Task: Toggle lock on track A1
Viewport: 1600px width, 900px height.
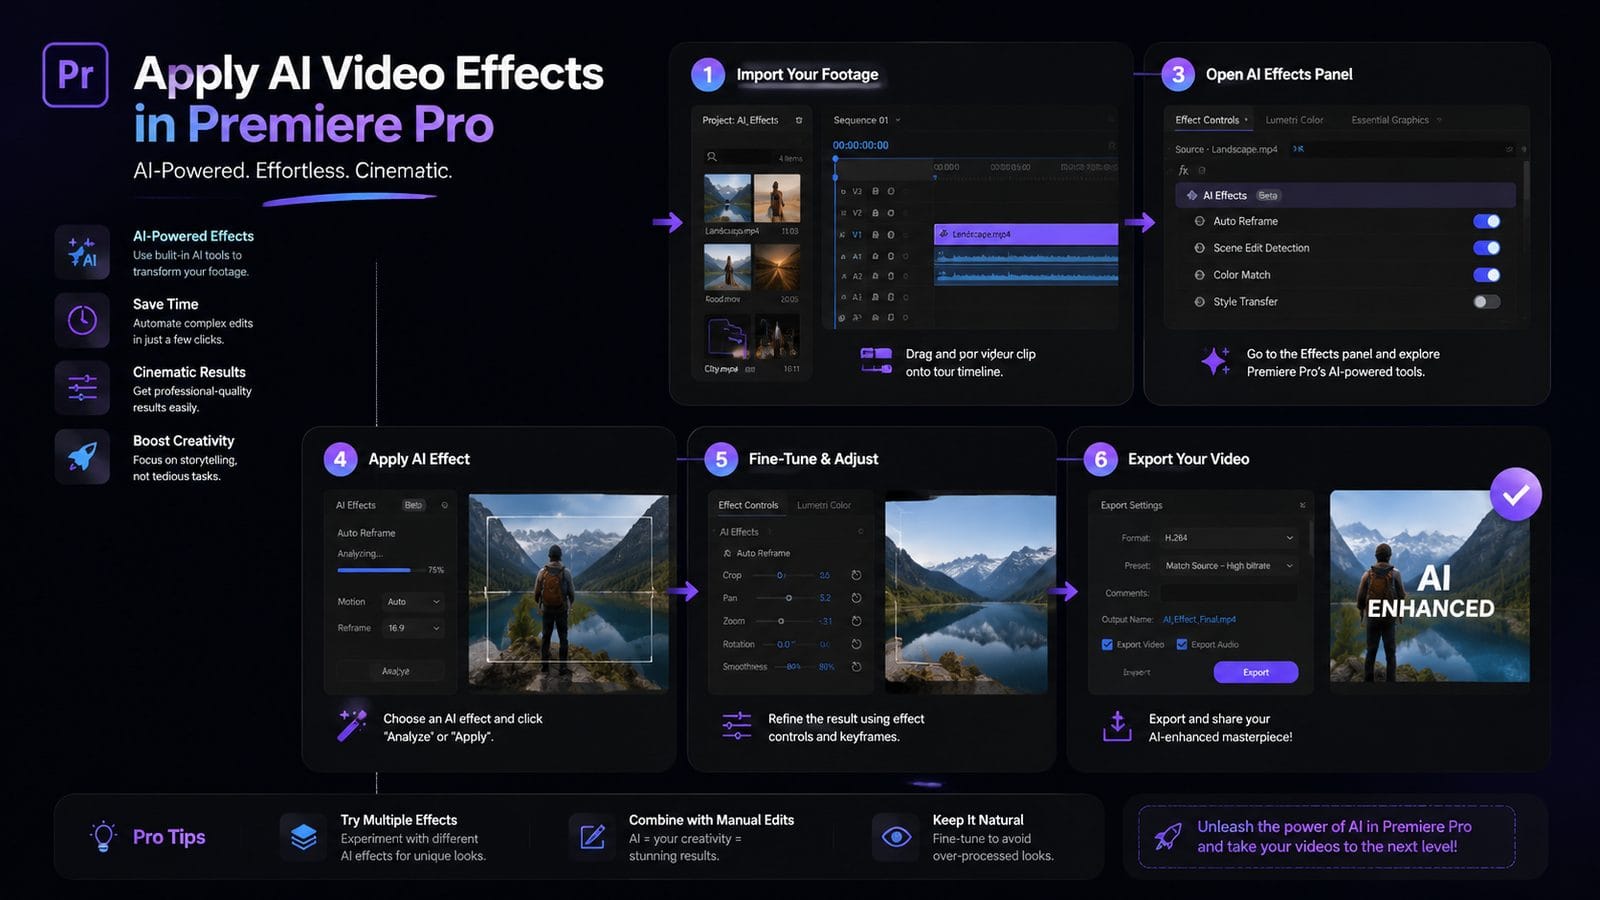Action: click(875, 256)
